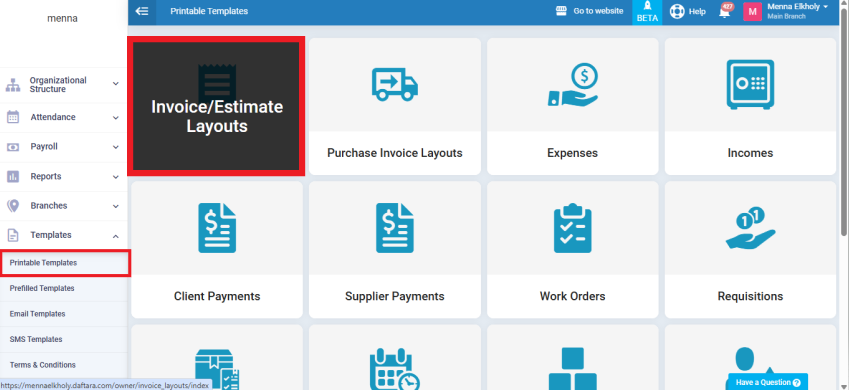The image size is (849, 390).
Task: Click the Reports menu label
Action: (45, 177)
